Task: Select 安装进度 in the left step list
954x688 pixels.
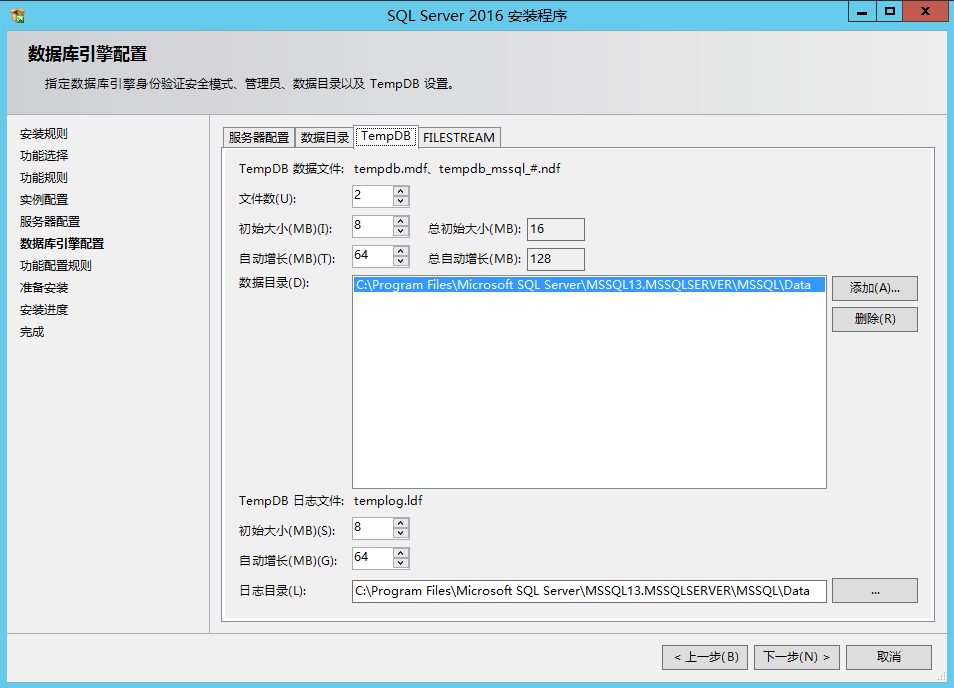Action: point(44,310)
